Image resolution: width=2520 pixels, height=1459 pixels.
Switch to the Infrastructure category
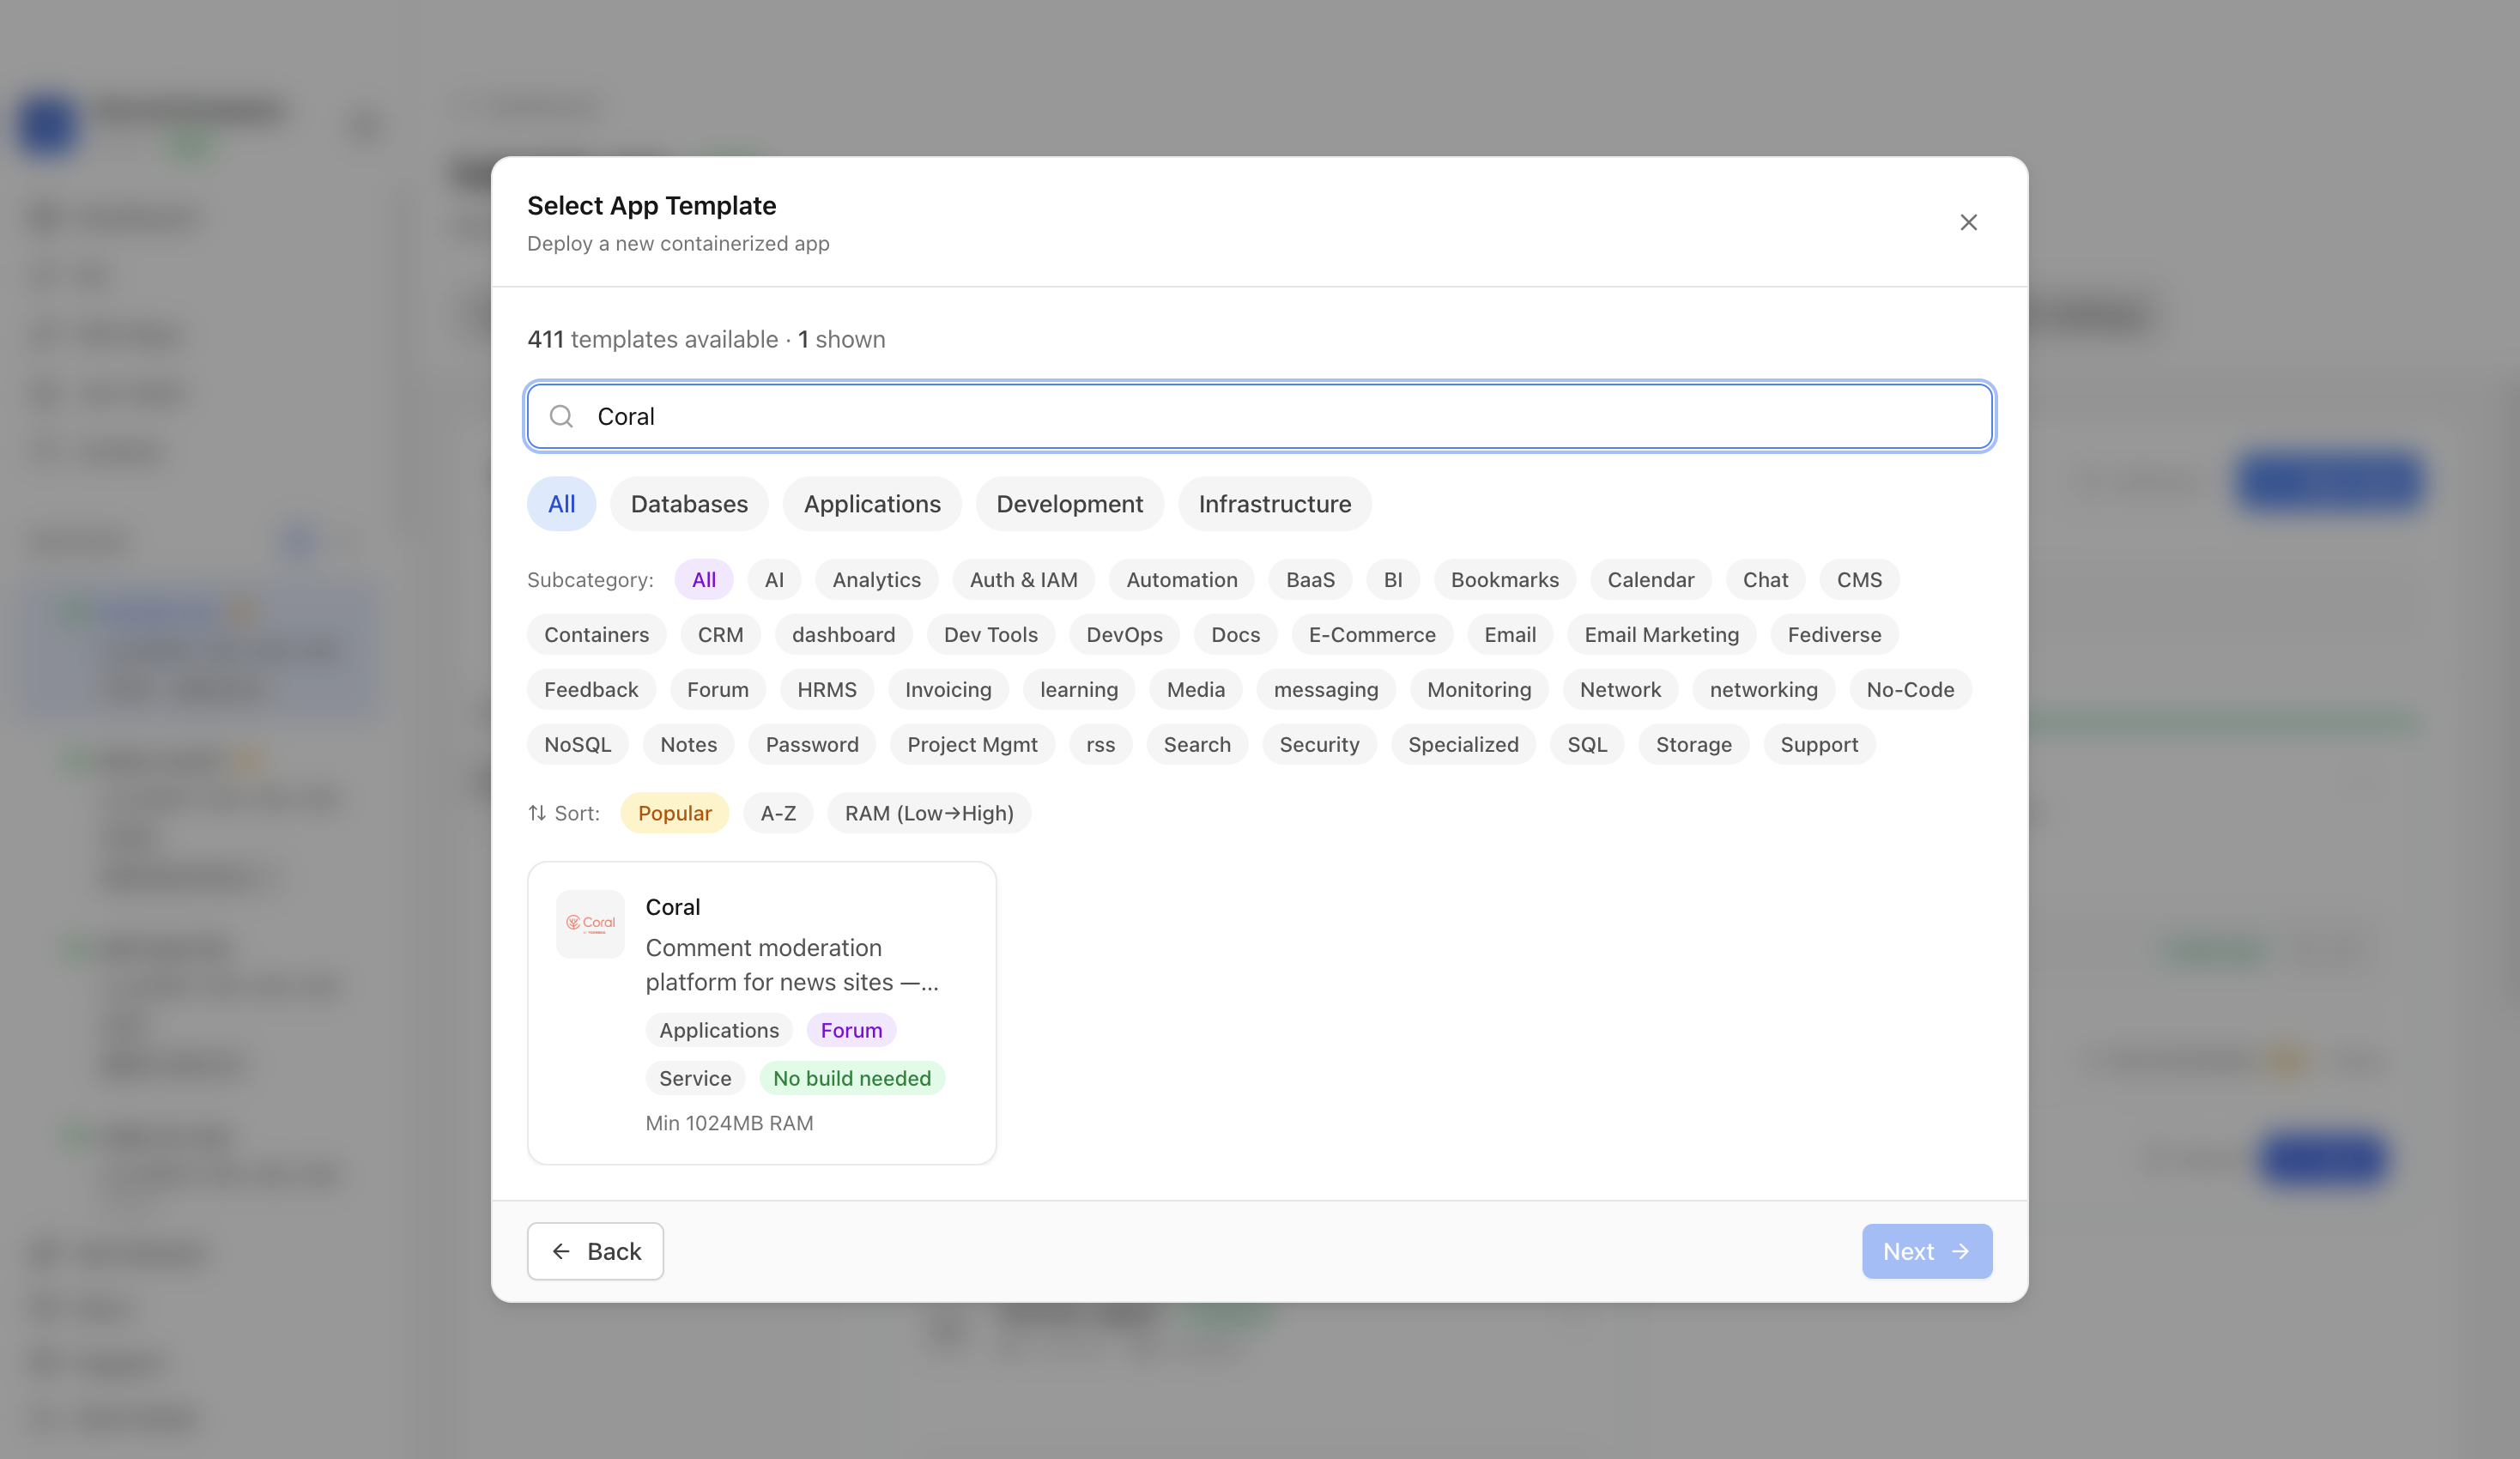1275,504
